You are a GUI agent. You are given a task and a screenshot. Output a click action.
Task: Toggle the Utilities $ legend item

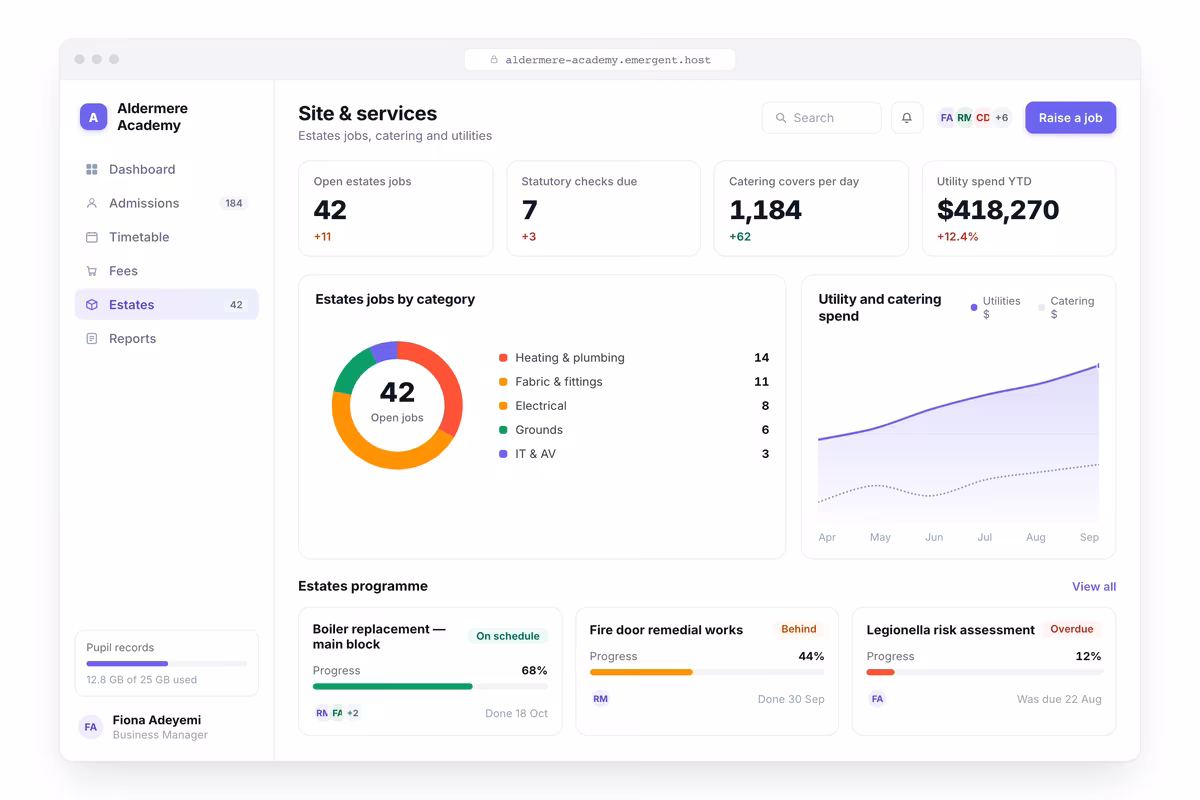(x=996, y=307)
